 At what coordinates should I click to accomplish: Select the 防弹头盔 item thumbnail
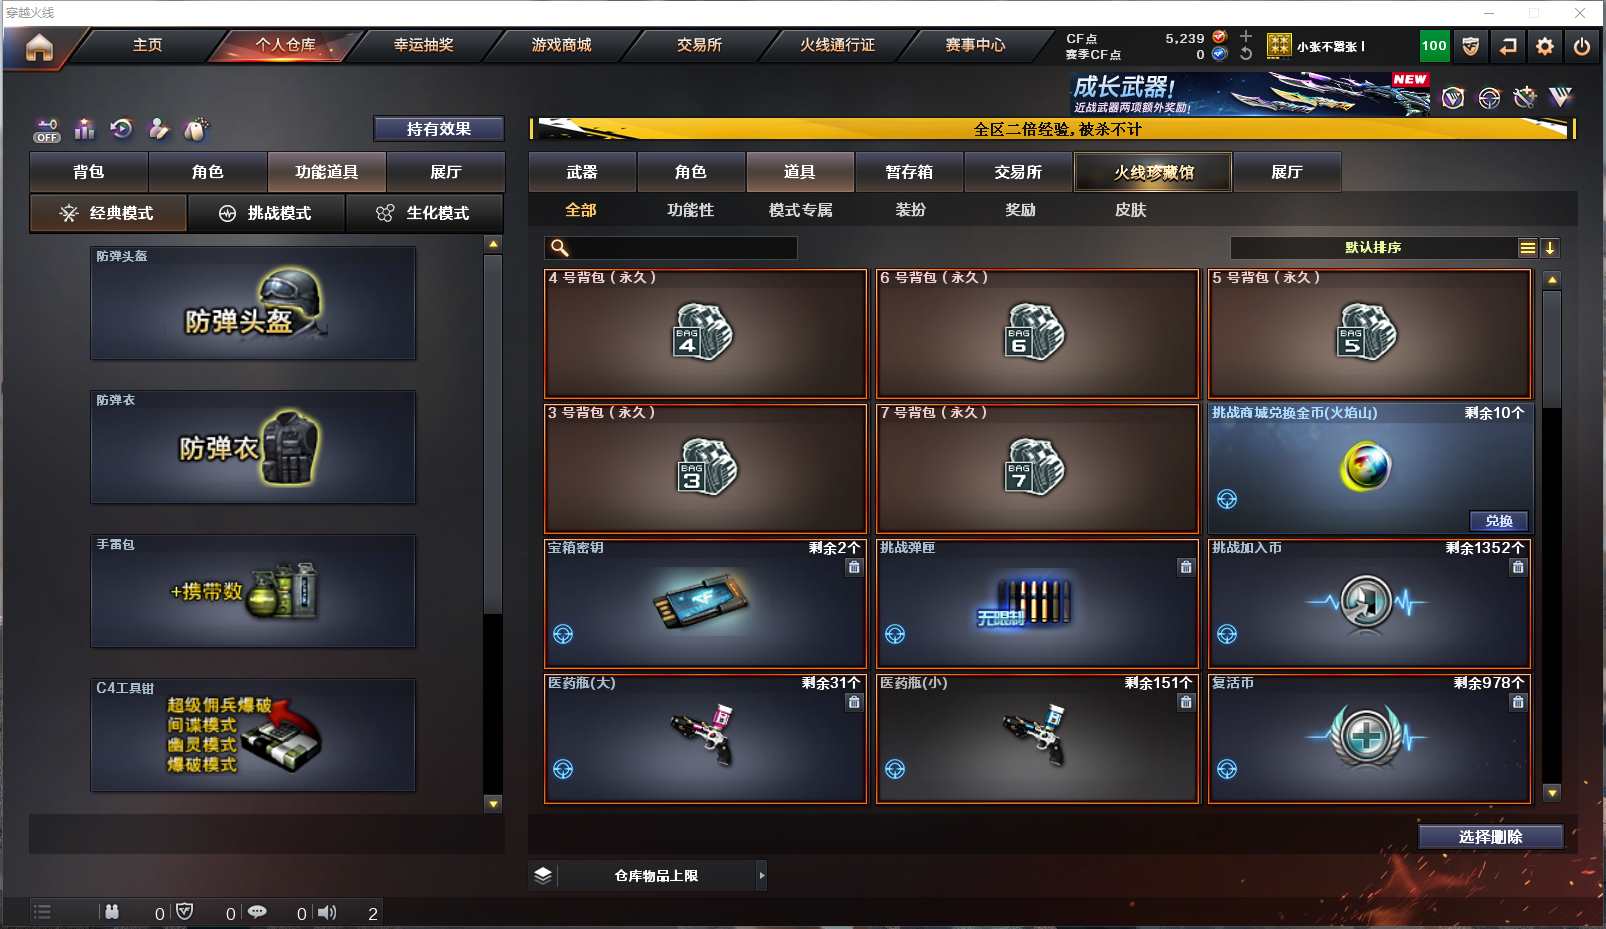[x=253, y=303]
